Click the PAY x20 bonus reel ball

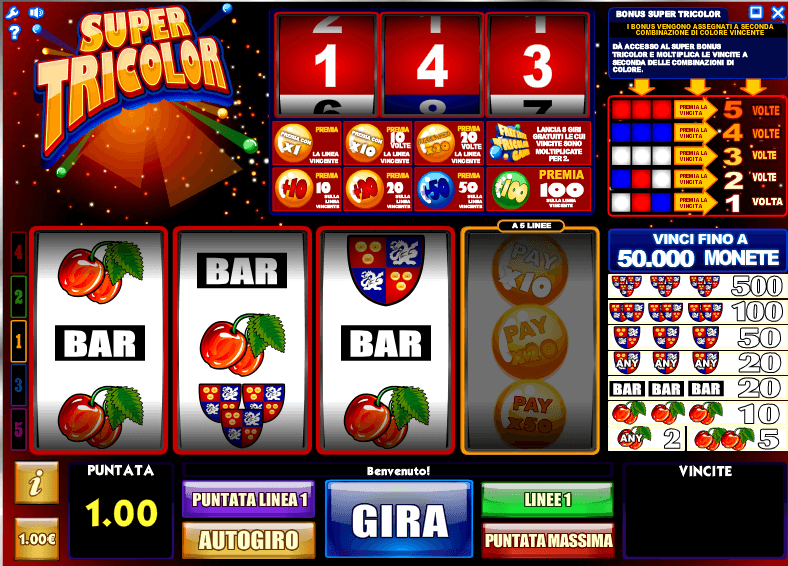[x=530, y=342]
